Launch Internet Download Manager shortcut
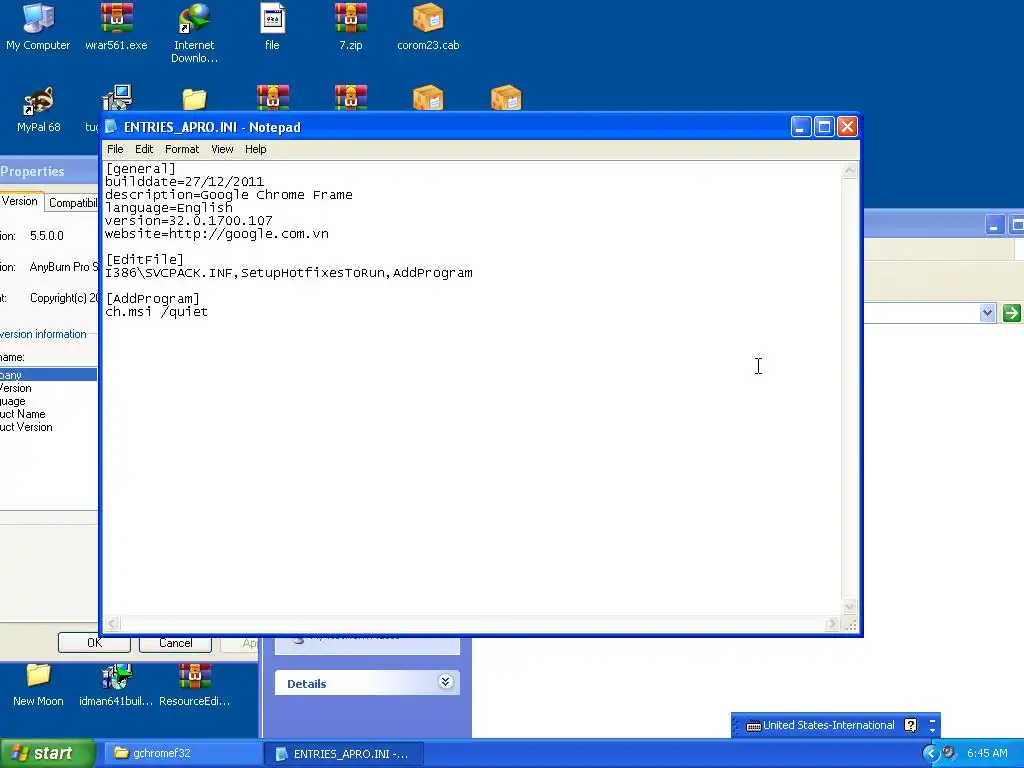 click(194, 33)
